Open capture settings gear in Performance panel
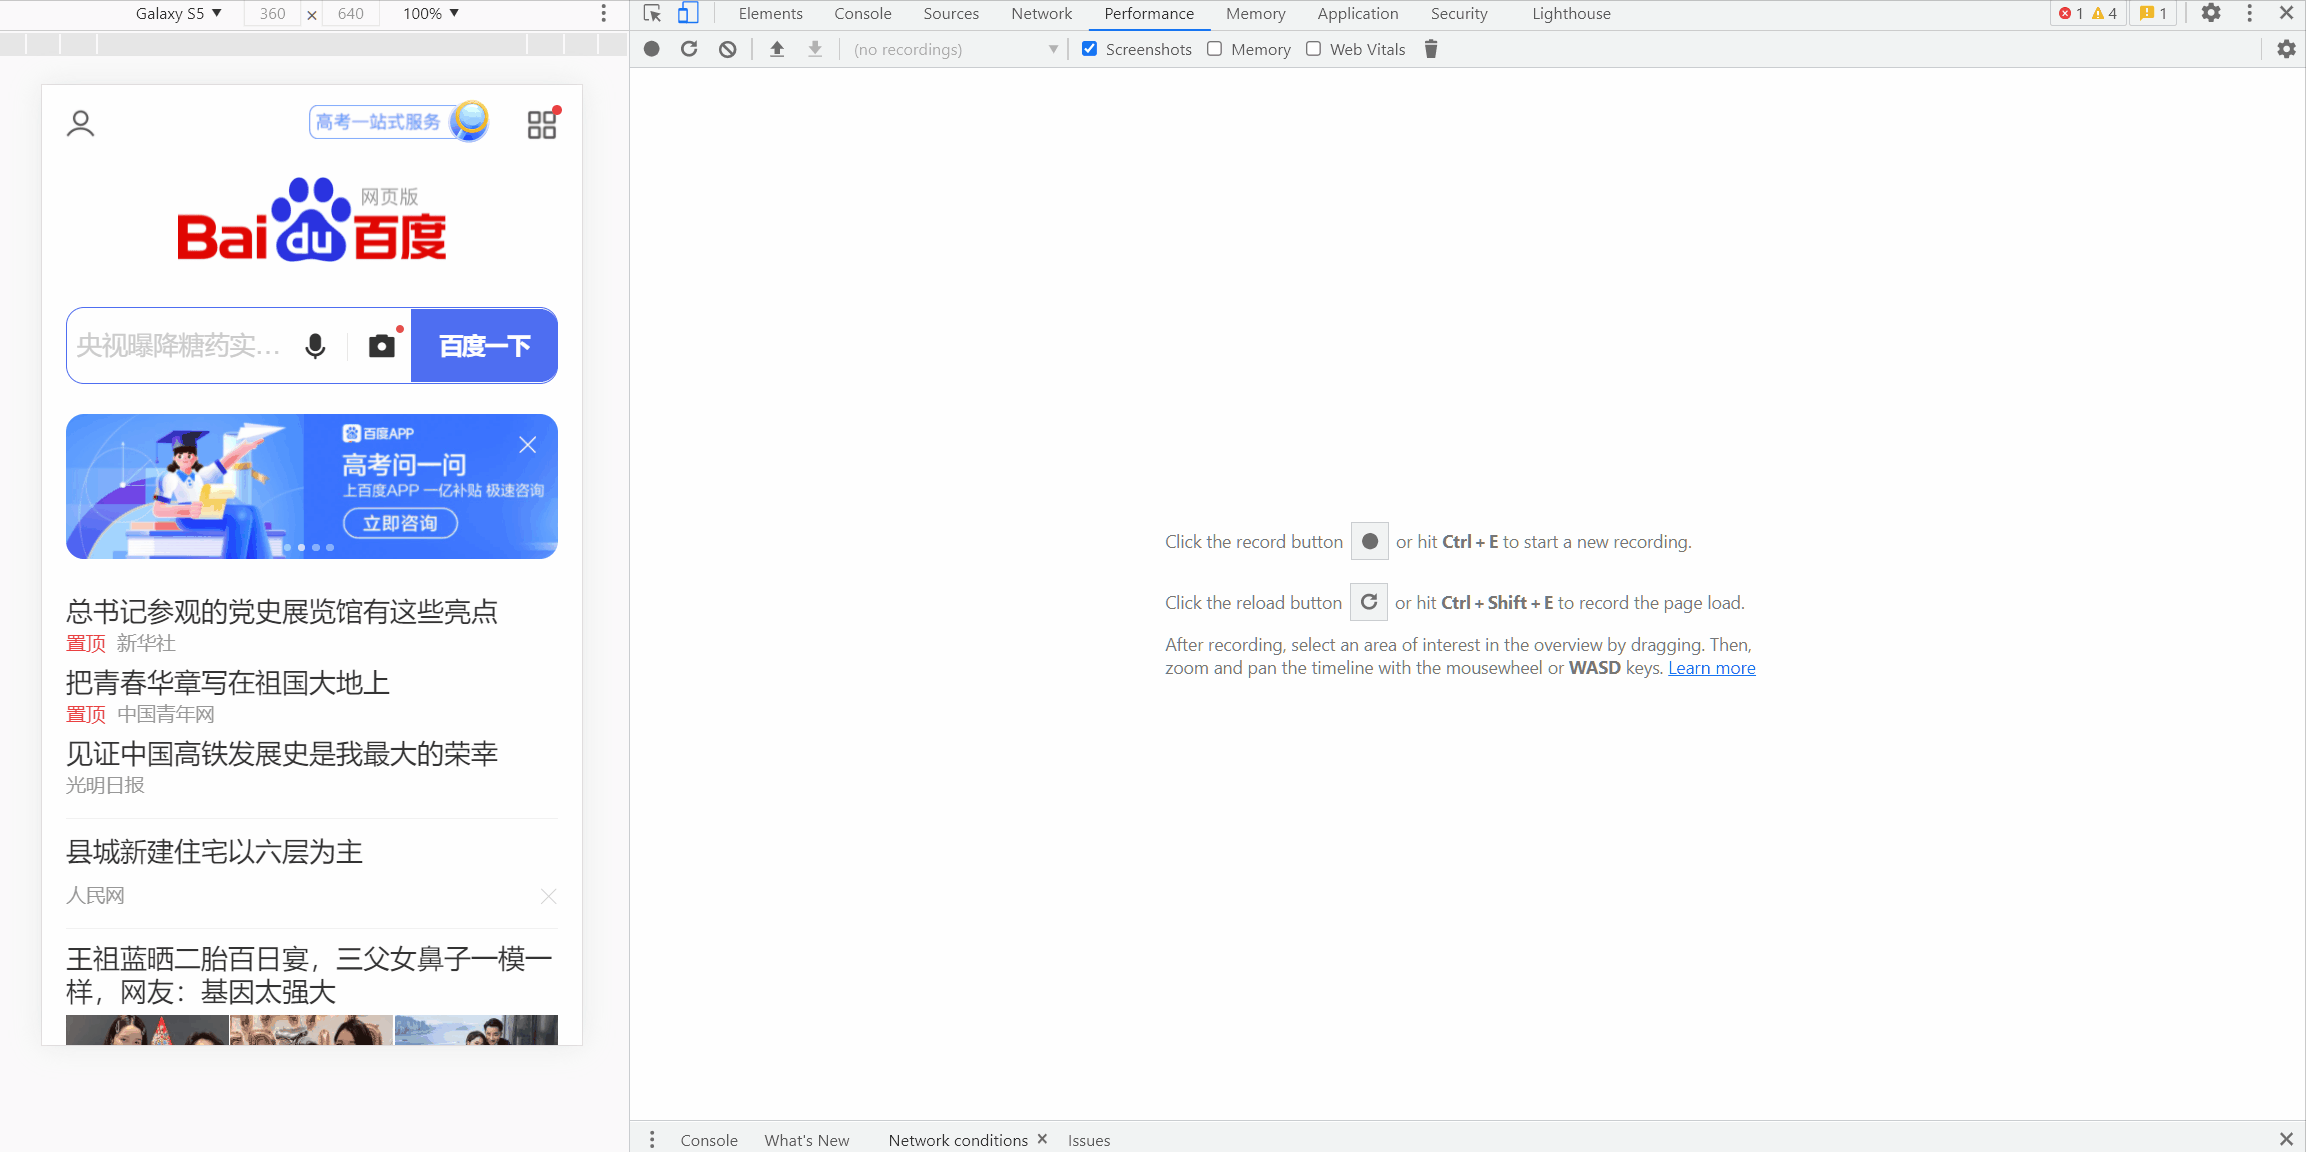 (2286, 49)
